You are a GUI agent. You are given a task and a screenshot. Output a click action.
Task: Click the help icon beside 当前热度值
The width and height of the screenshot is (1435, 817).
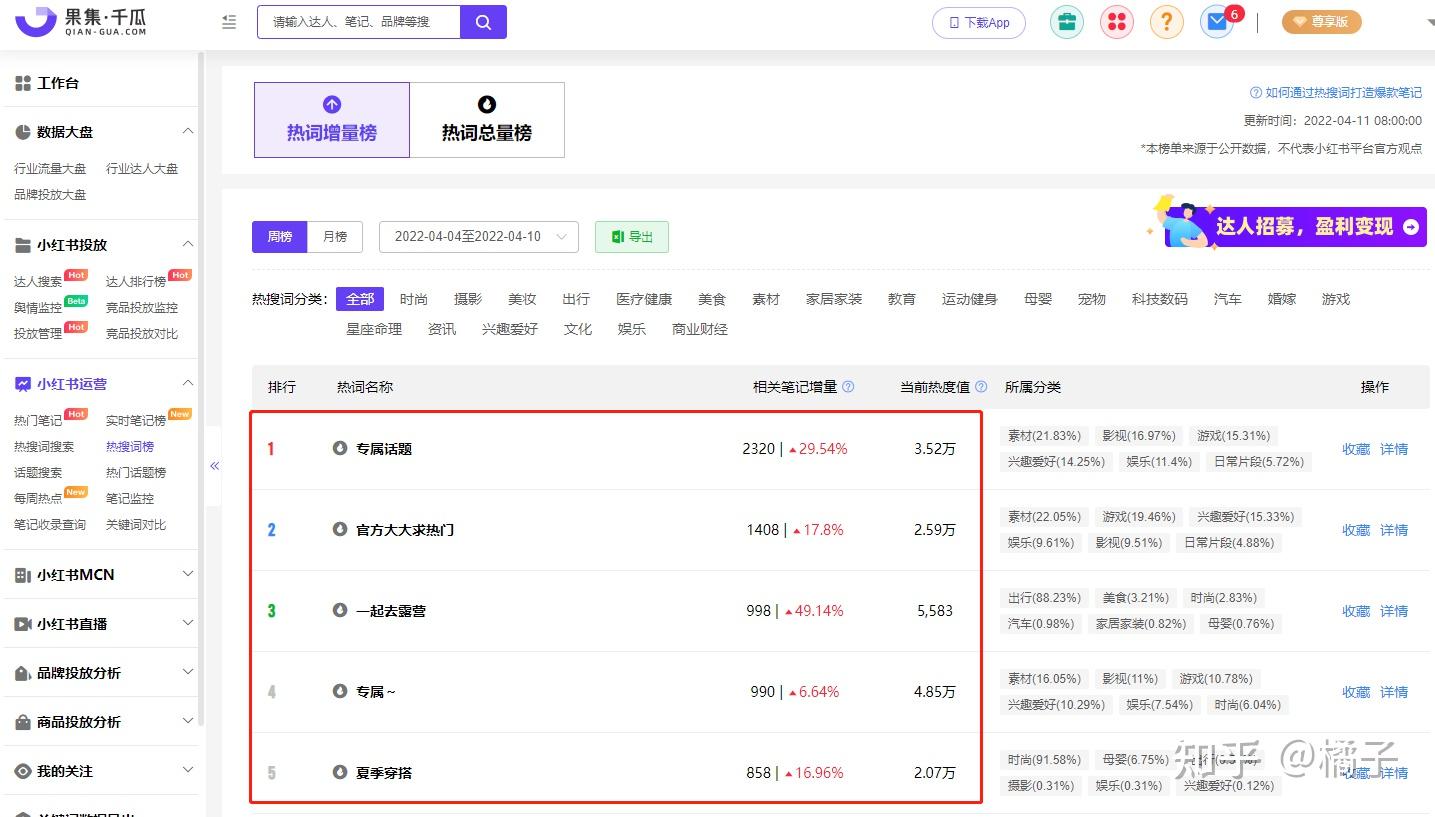click(981, 387)
